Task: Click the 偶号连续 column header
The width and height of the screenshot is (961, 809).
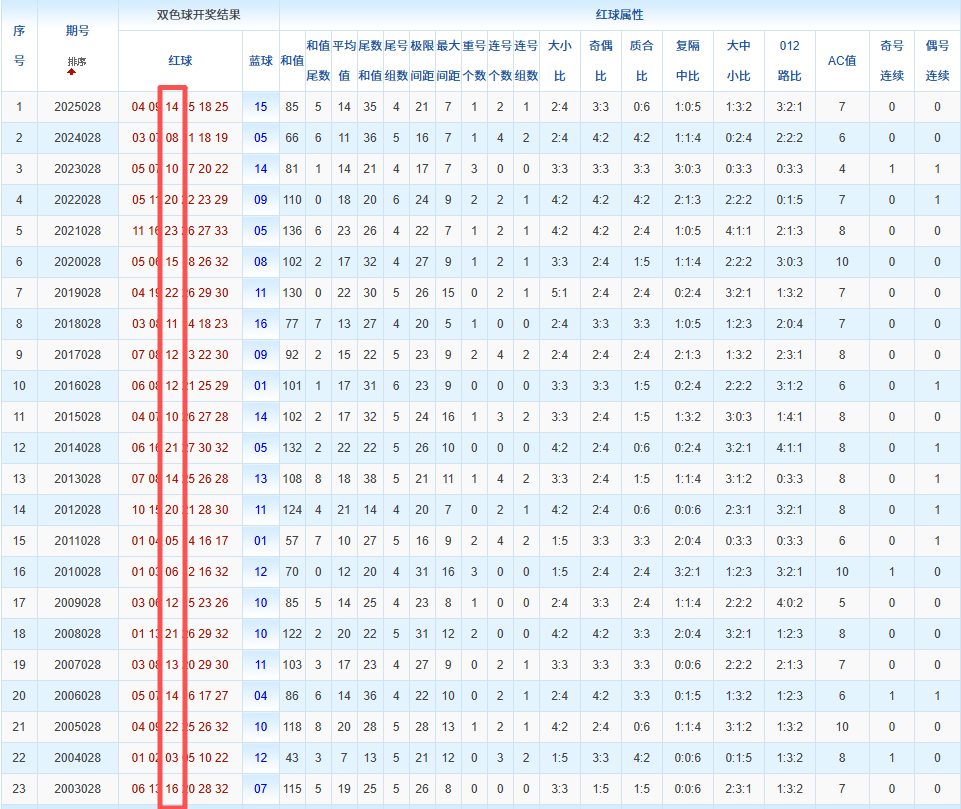Action: click(x=937, y=61)
